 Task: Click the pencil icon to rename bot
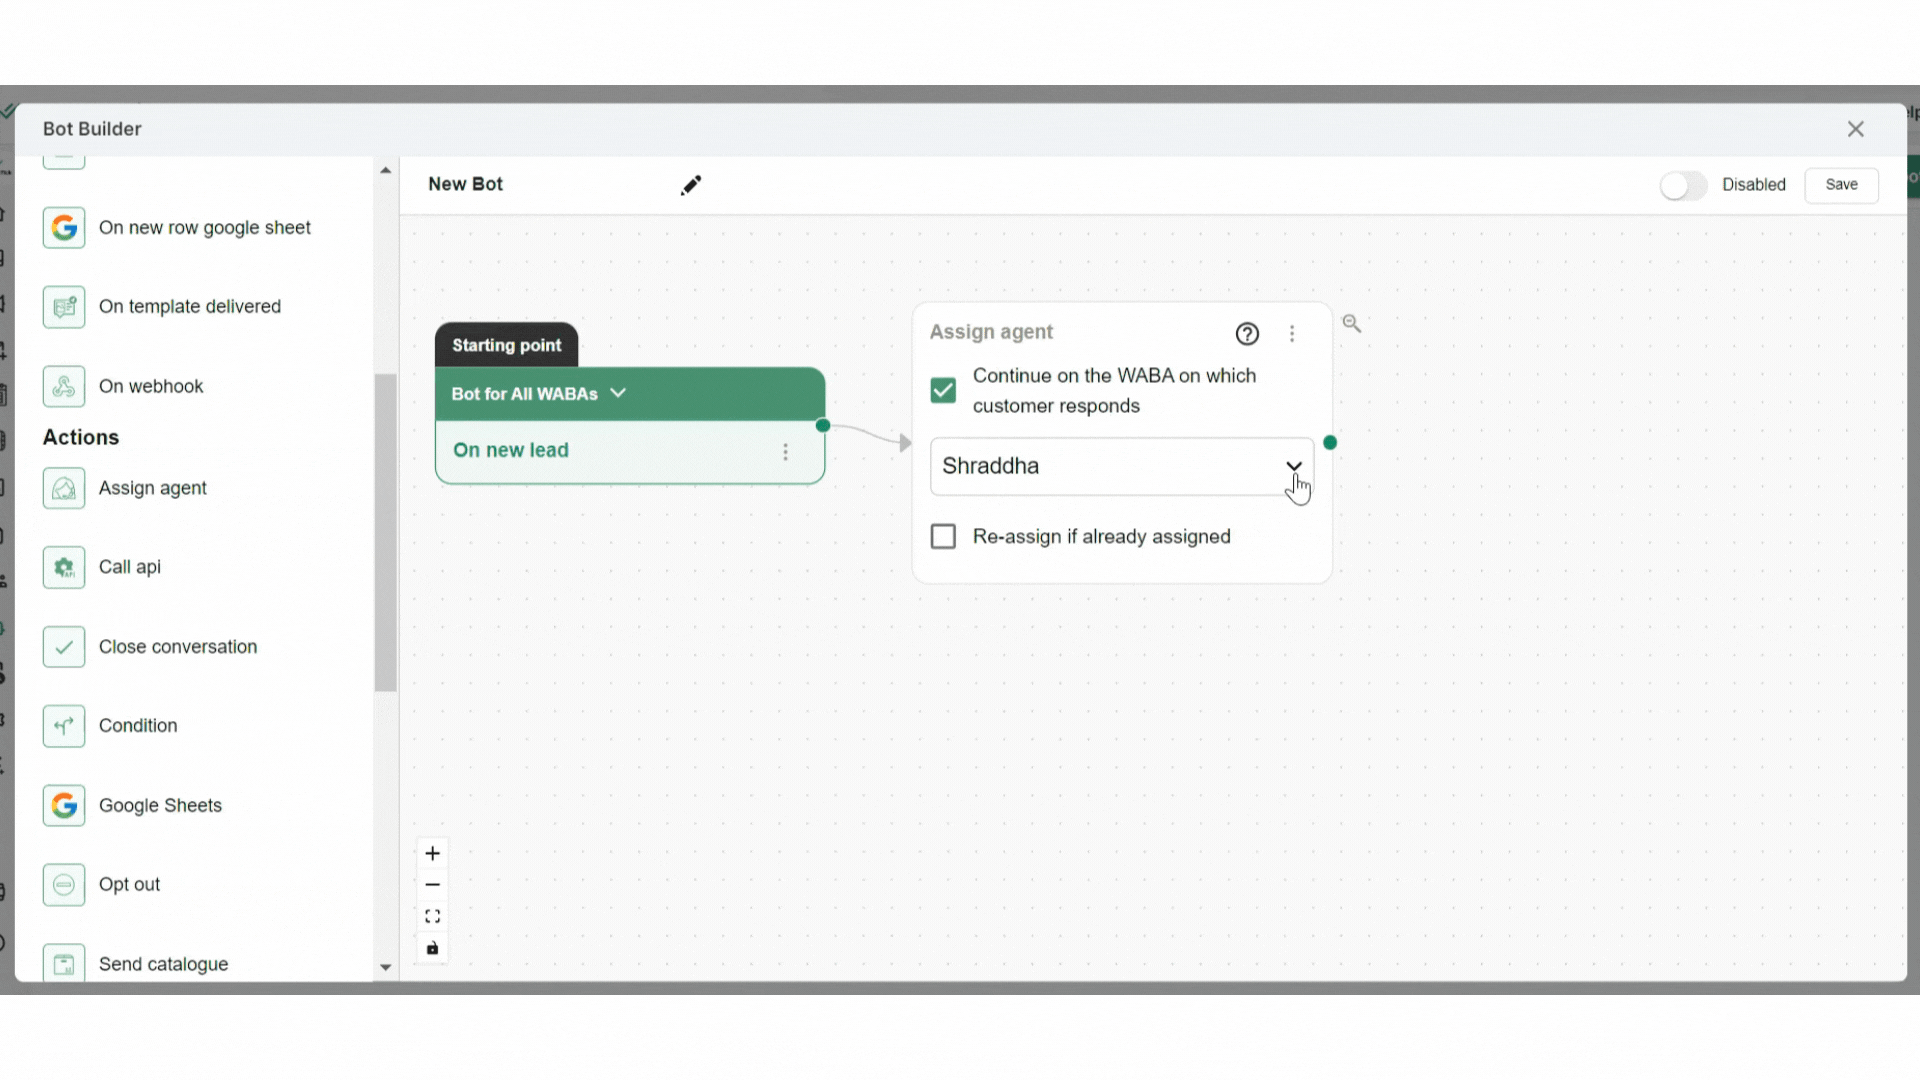click(x=691, y=185)
